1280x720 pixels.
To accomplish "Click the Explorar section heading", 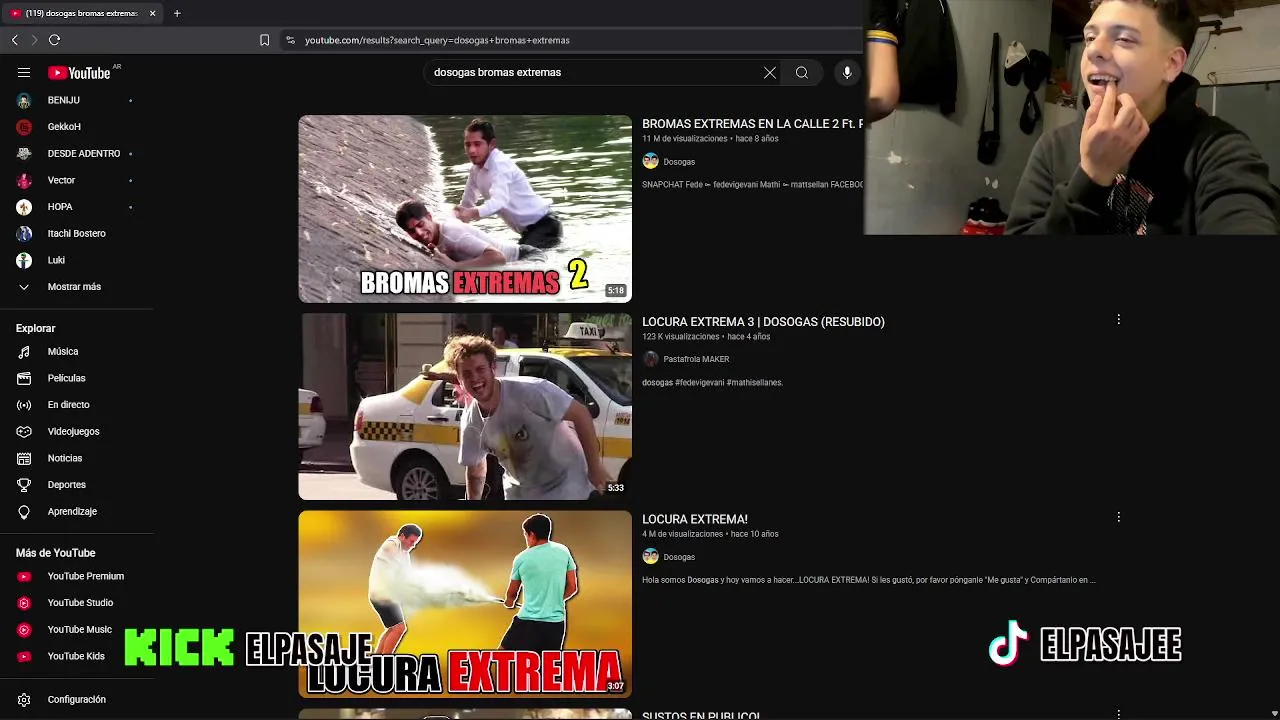I will 35,328.
